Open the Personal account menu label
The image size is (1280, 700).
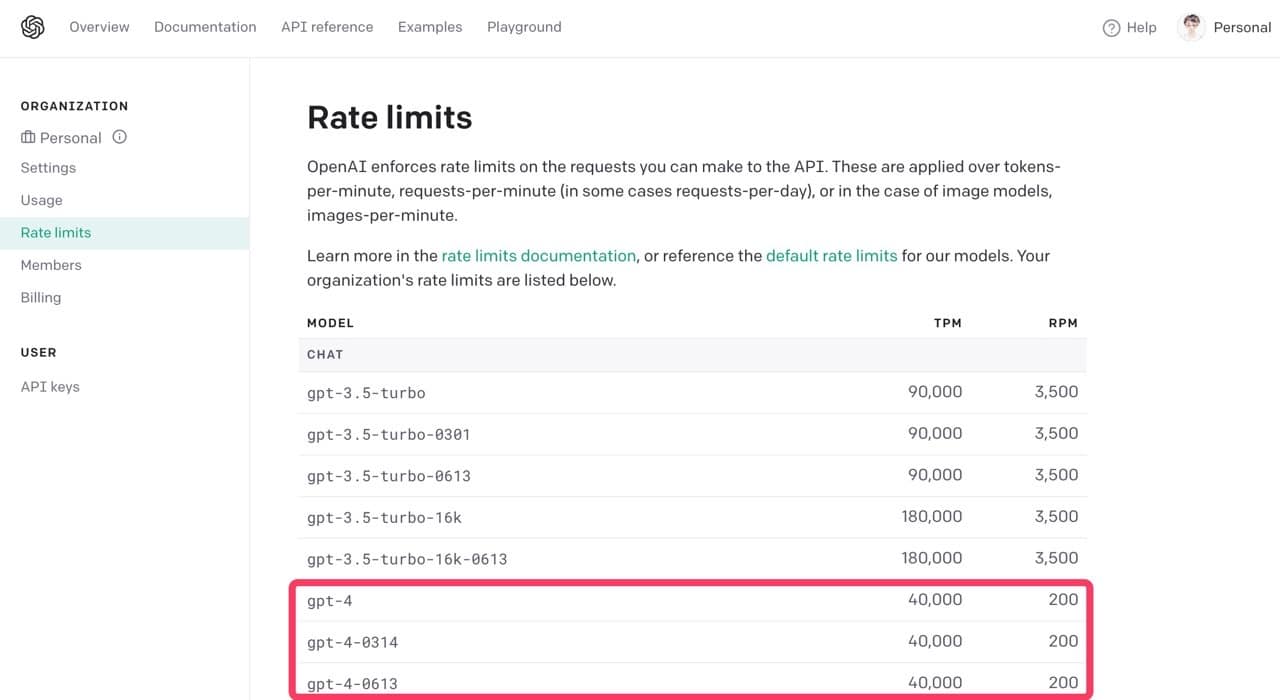click(x=1242, y=27)
